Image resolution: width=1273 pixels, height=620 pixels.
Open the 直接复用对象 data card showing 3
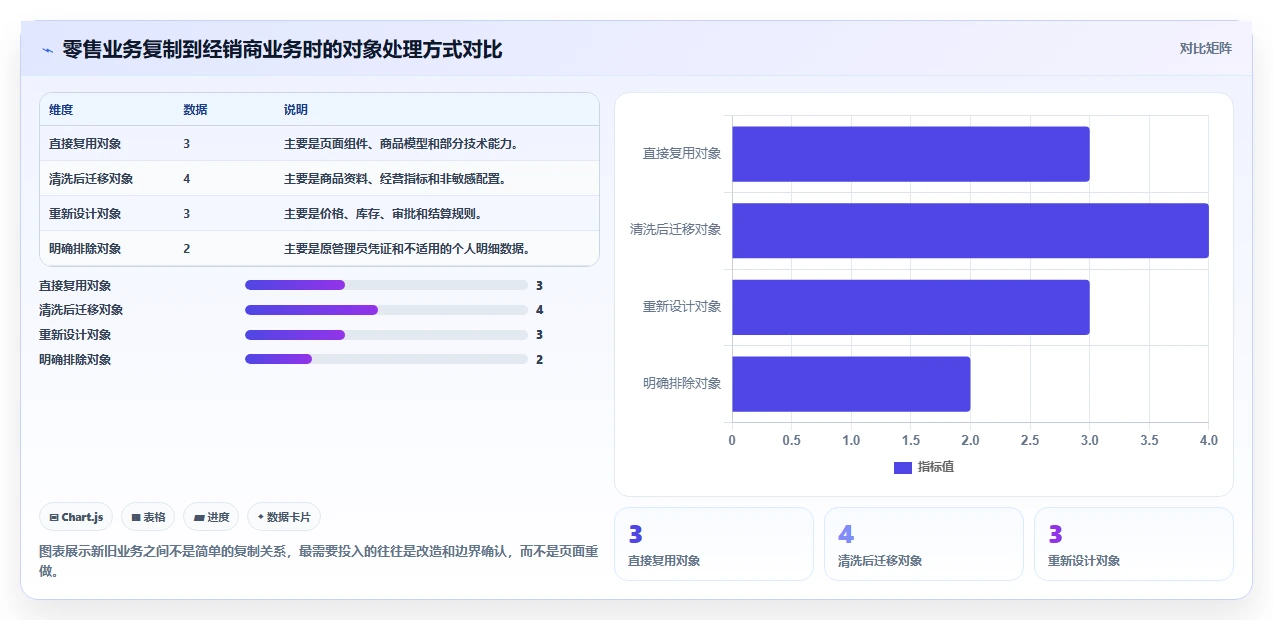pos(714,544)
